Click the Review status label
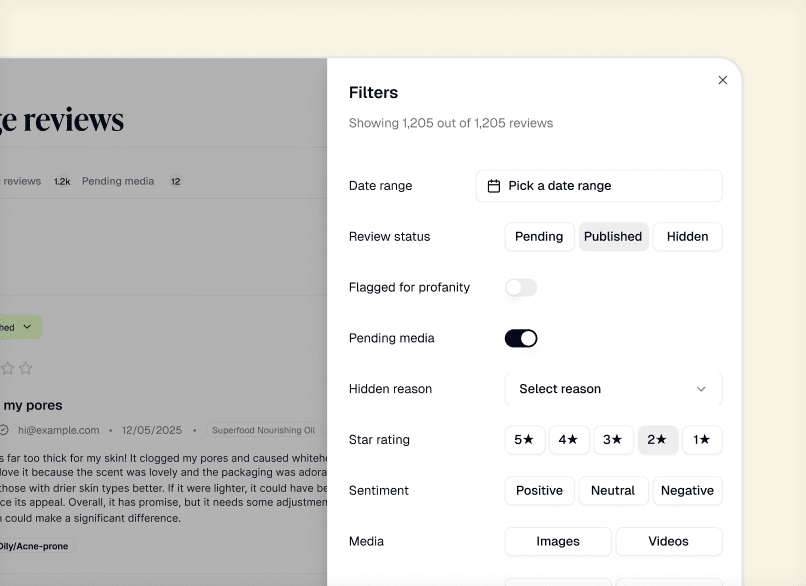The image size is (806, 586). [x=390, y=236]
